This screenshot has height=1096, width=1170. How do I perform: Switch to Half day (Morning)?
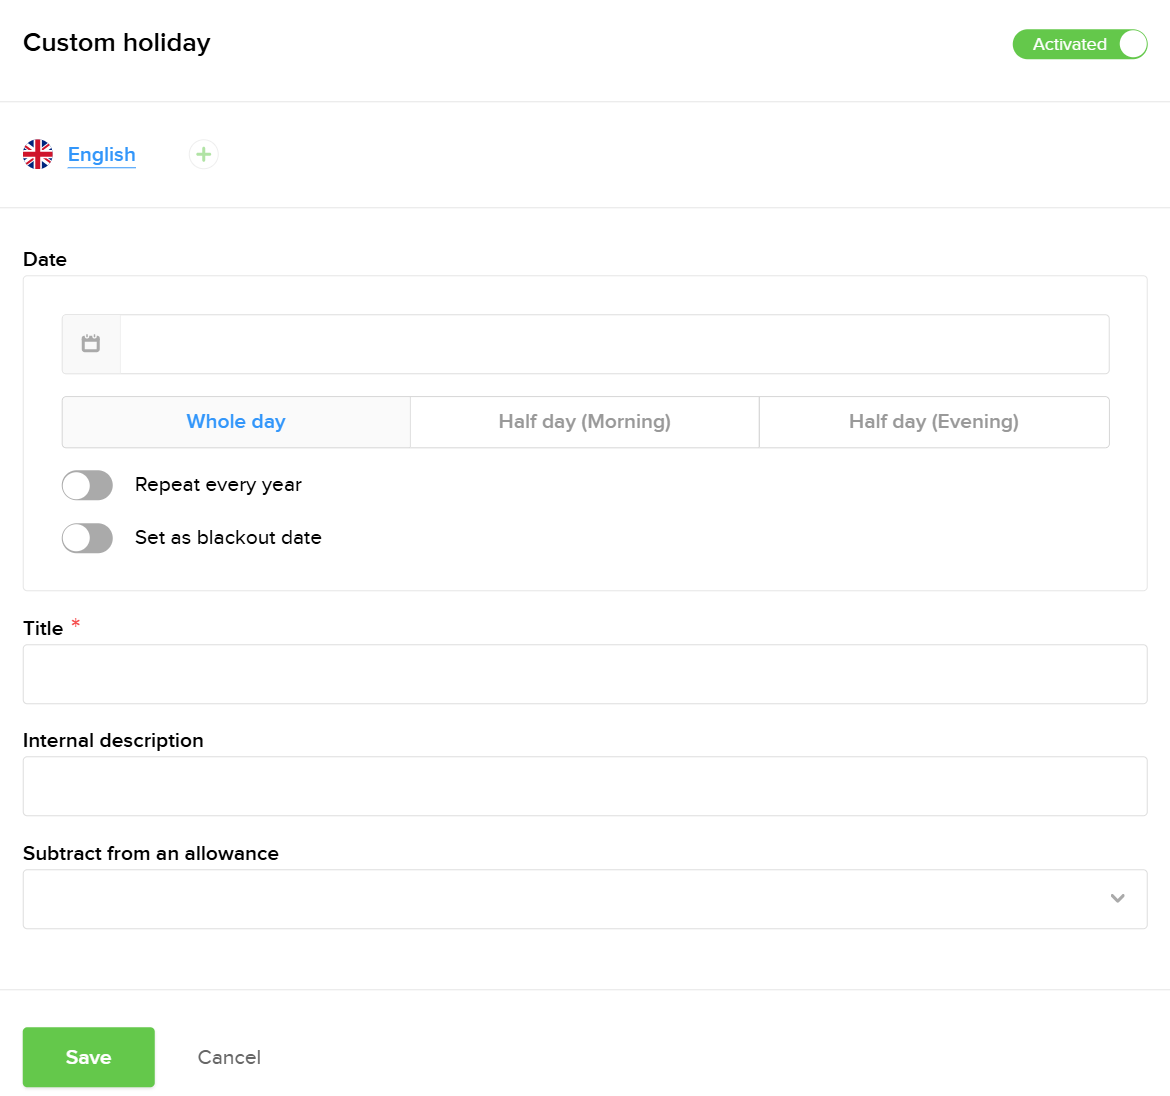click(584, 421)
